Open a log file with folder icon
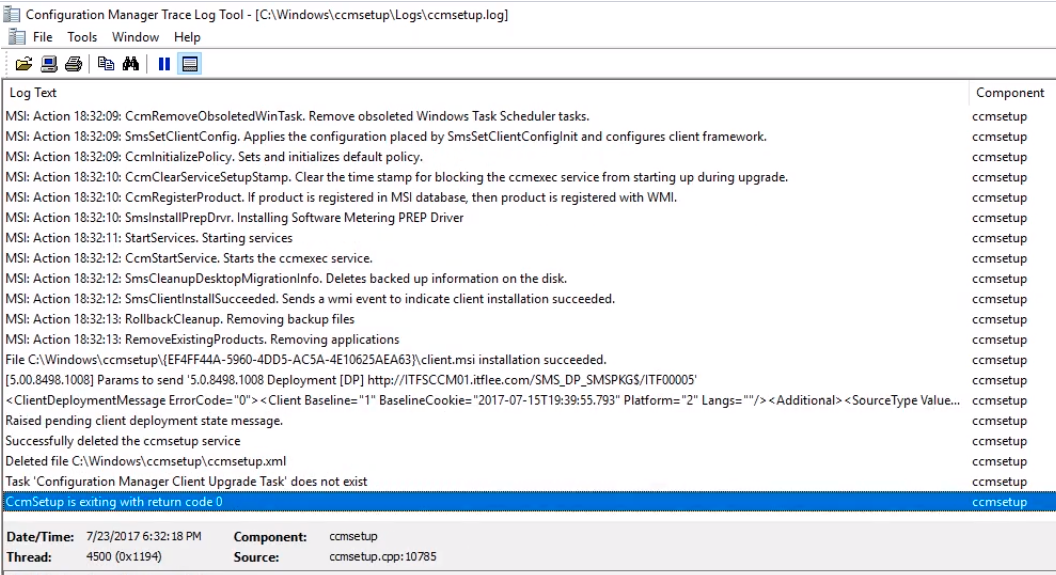The width and height of the screenshot is (1056, 575). tap(24, 64)
